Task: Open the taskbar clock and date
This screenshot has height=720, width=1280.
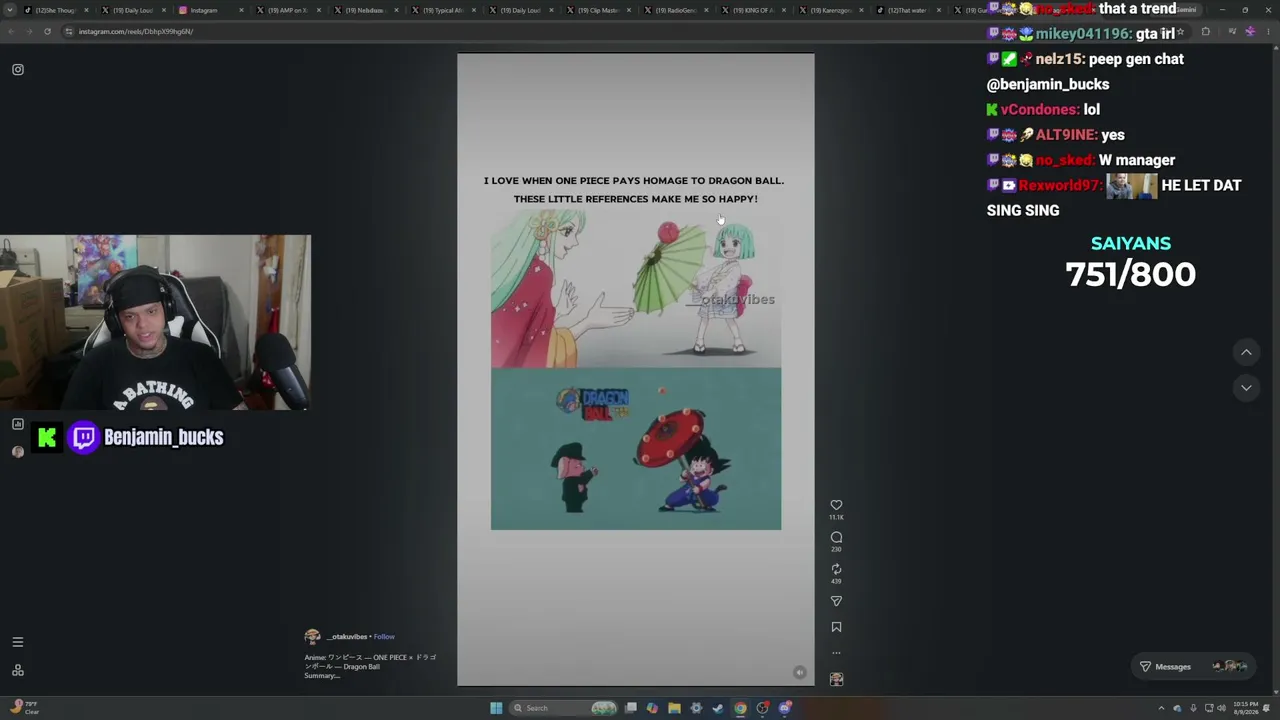Action: (x=1245, y=708)
